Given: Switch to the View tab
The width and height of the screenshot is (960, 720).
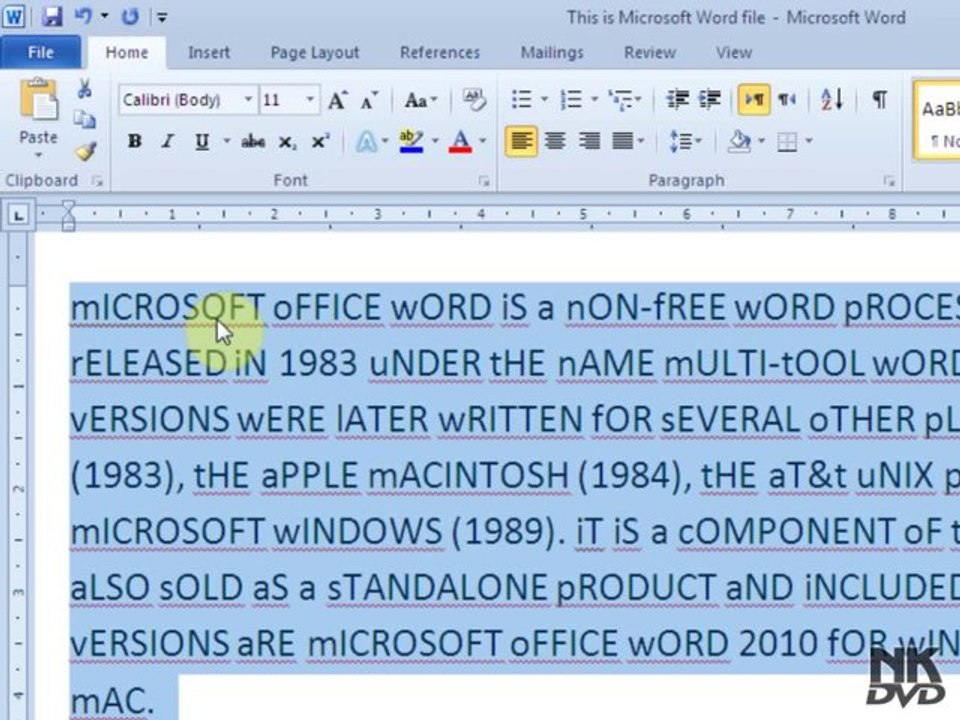Looking at the screenshot, I should [733, 53].
